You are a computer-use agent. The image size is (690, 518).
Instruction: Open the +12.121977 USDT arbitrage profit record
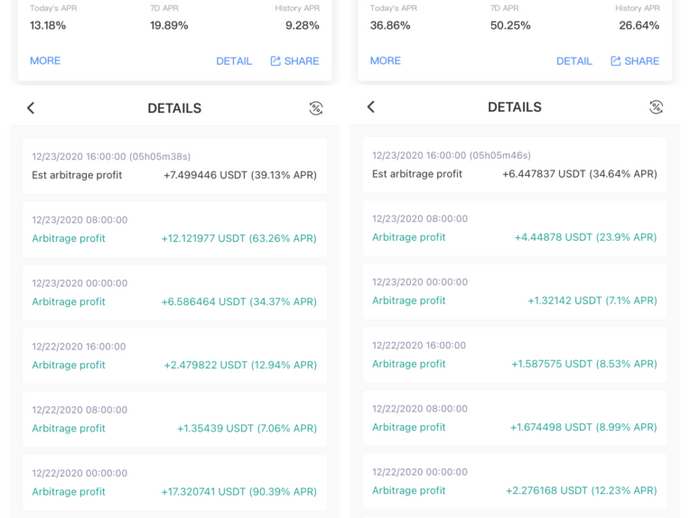coord(174,229)
